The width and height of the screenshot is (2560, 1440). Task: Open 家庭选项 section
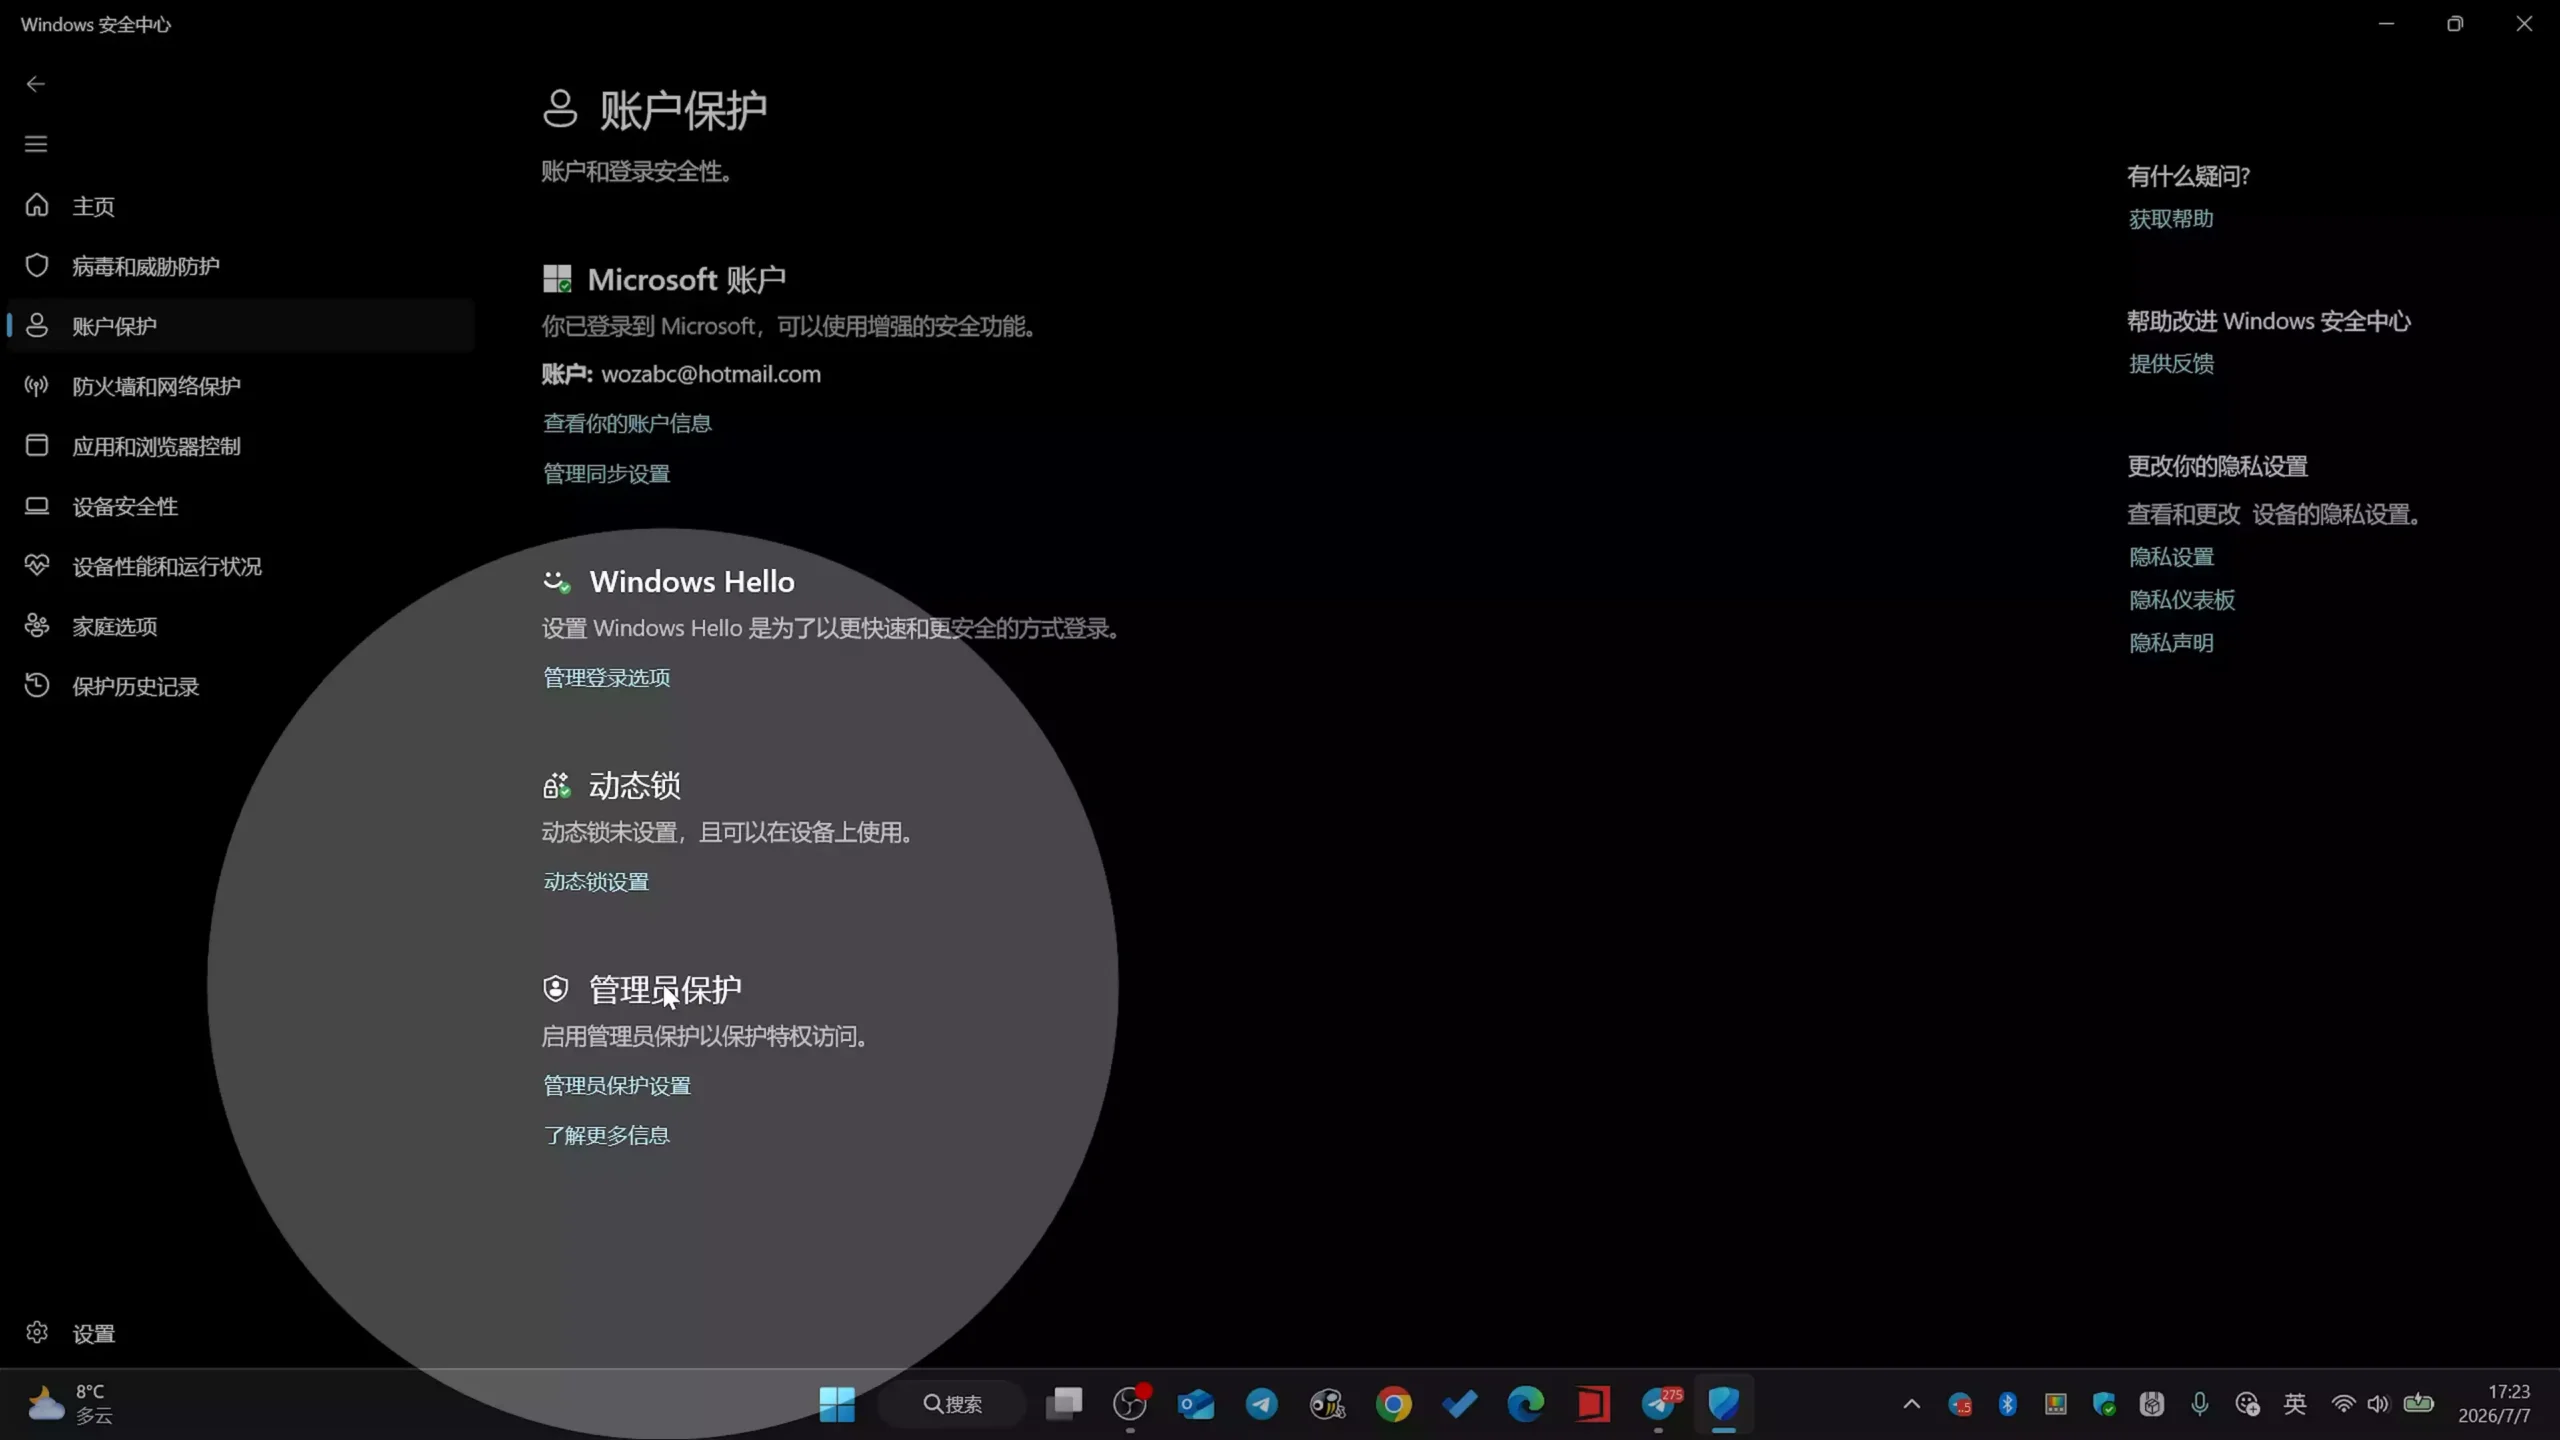[x=240, y=626]
